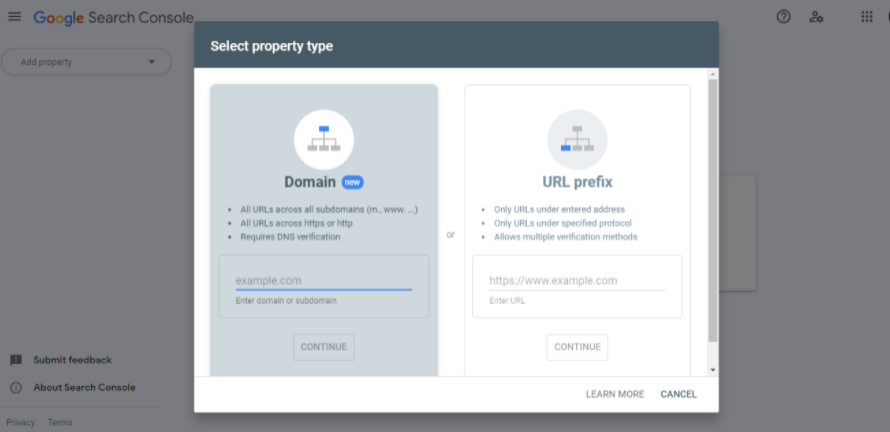
Task: Click CONTINUE under URL prefix
Action: (577, 347)
